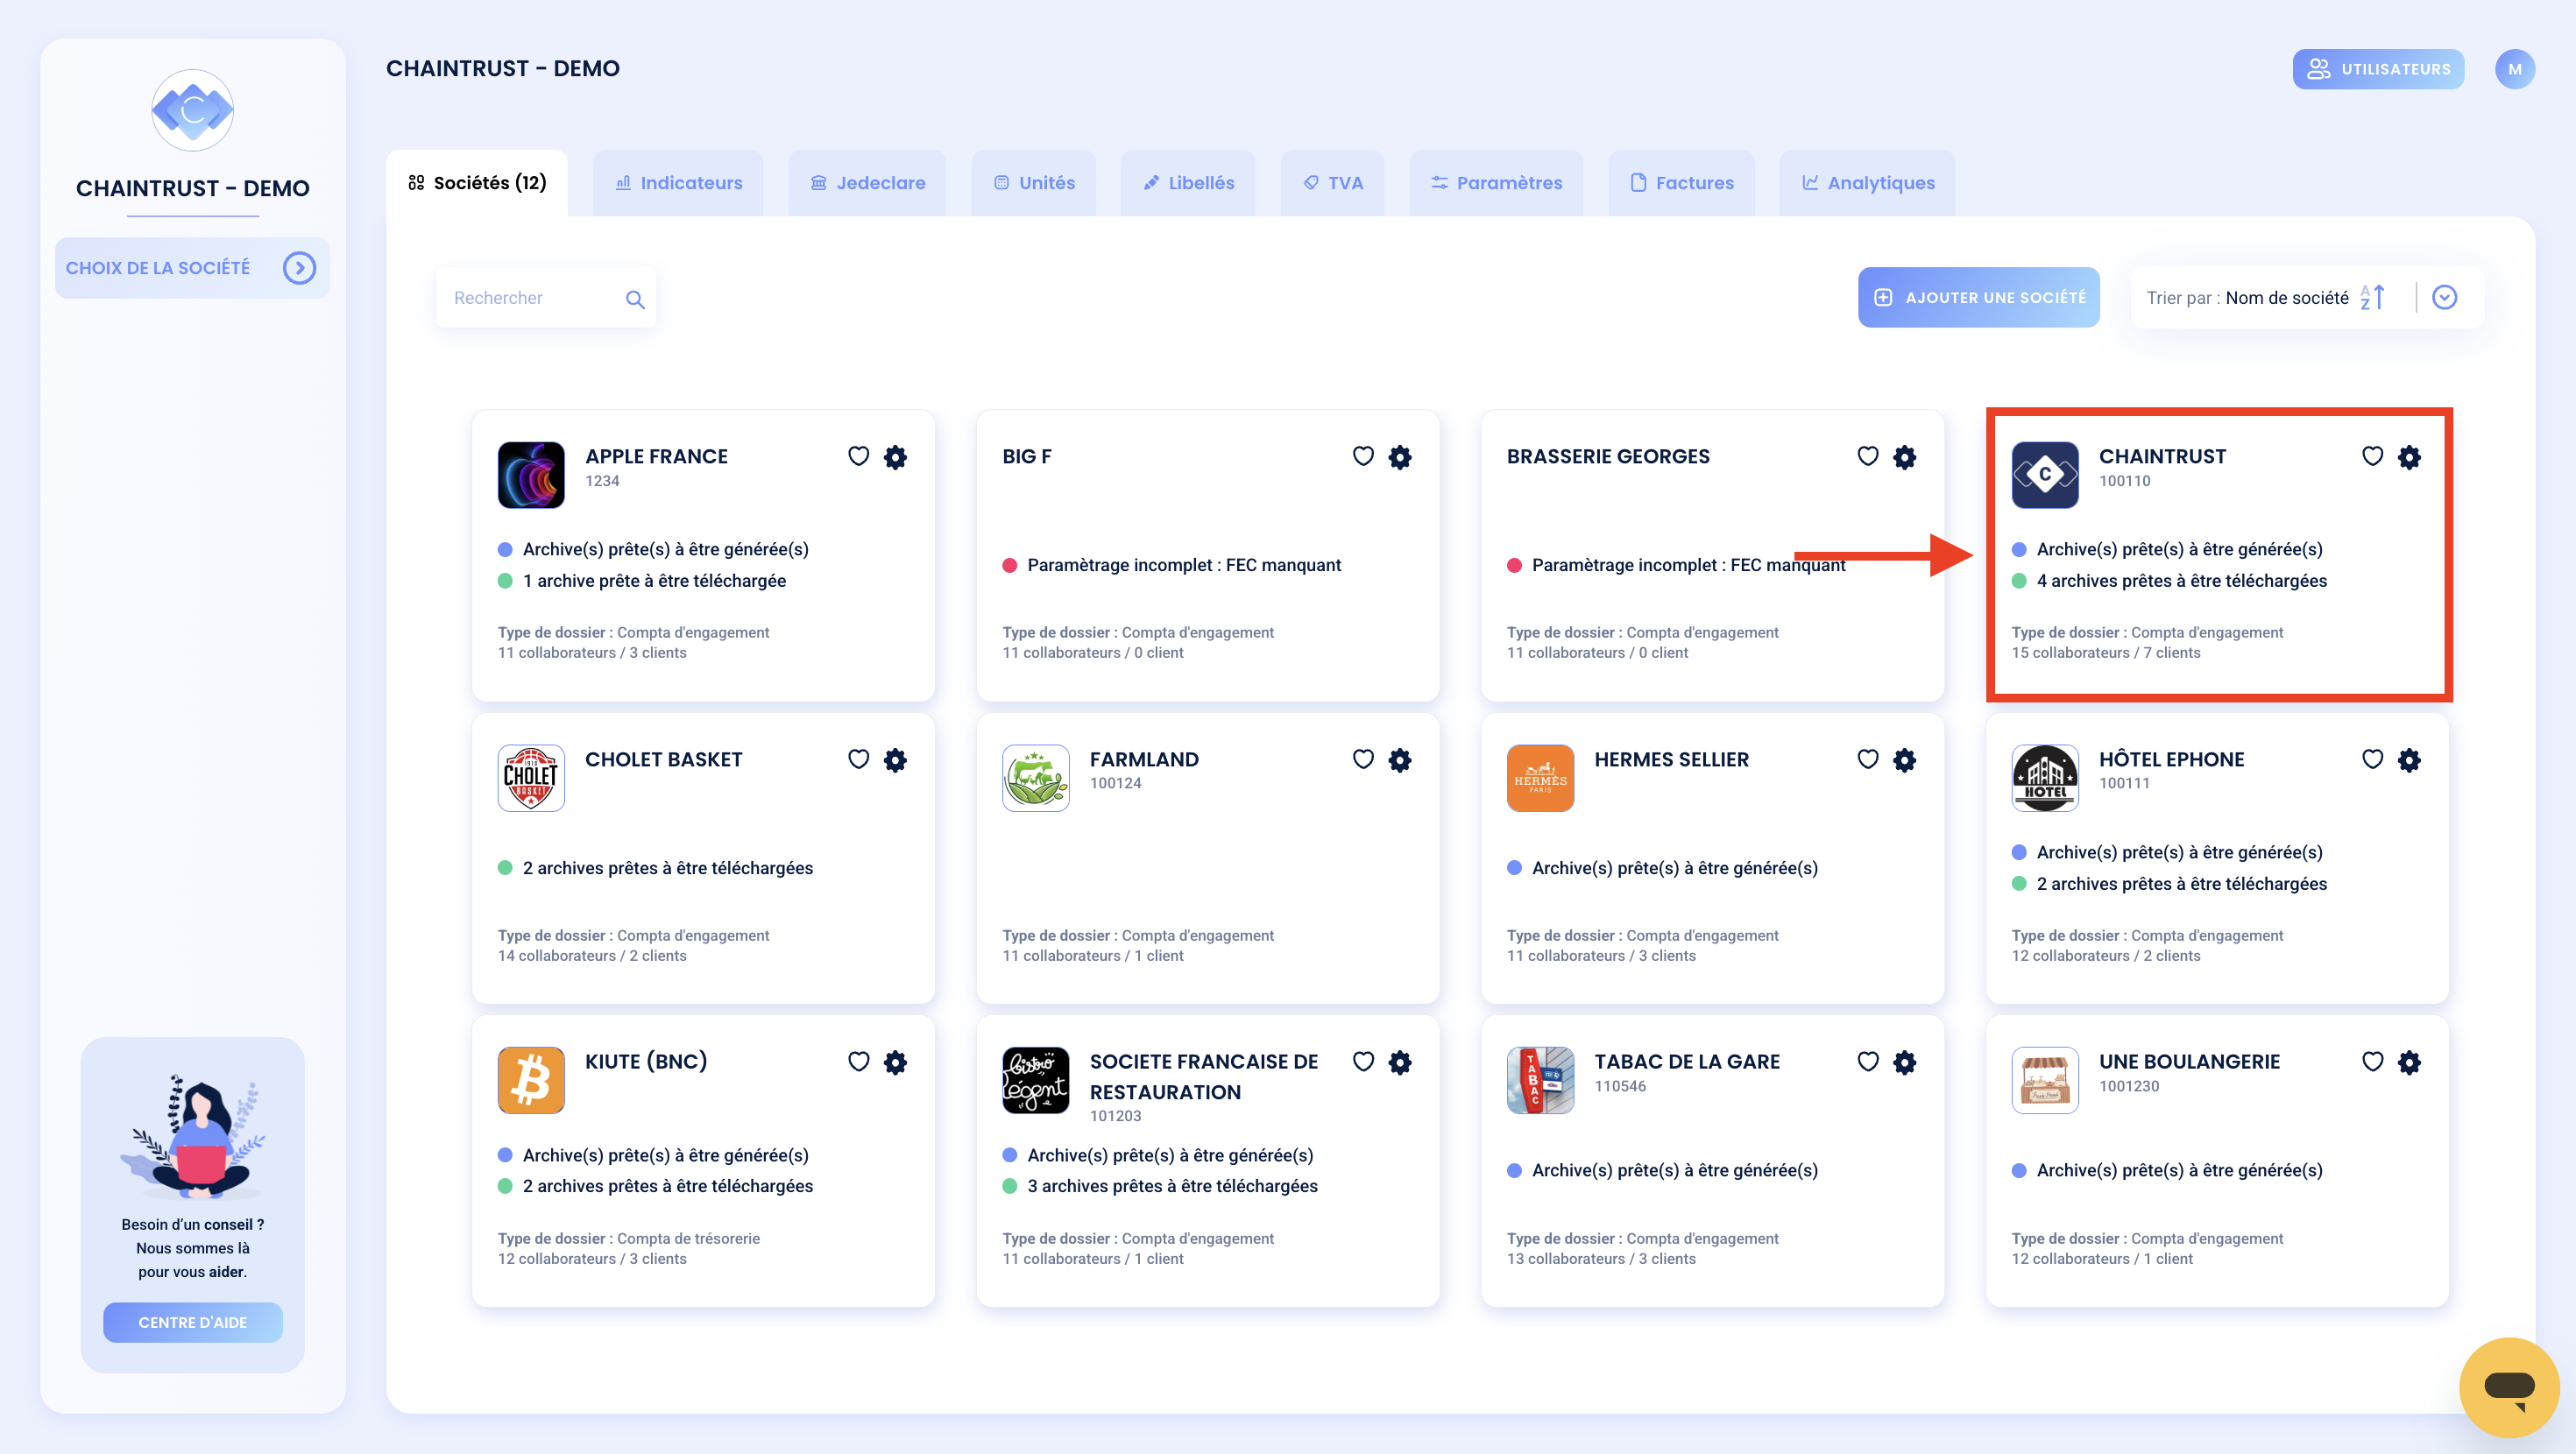The height and width of the screenshot is (1454, 2576).
Task: Open settings gear for CHOLET BASKET
Action: tap(895, 760)
